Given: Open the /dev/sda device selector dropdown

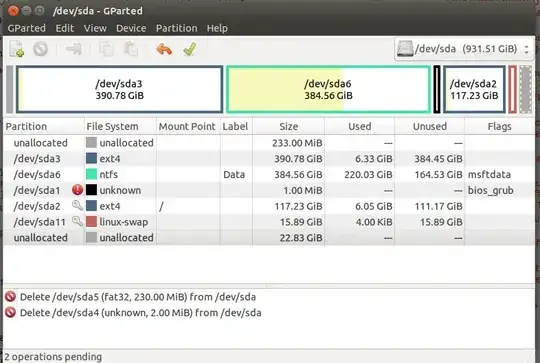Looking at the screenshot, I should point(464,49).
